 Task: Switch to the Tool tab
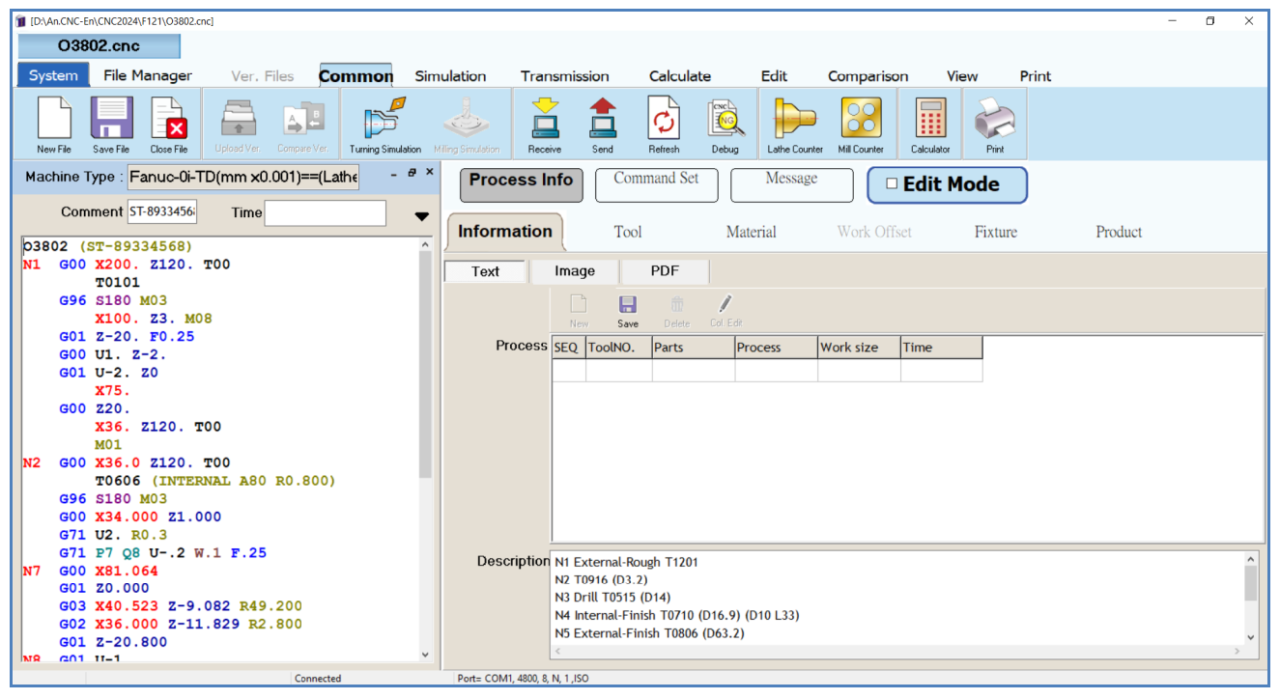pyautogui.click(x=627, y=232)
